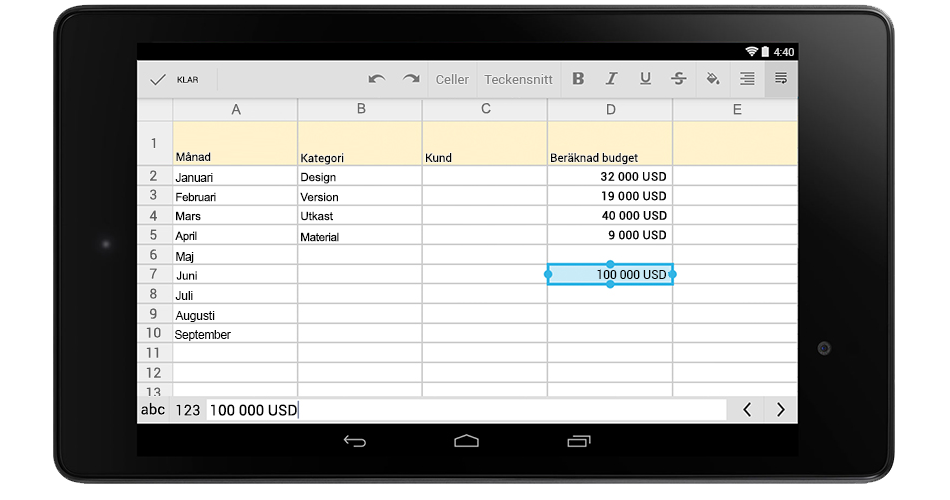Open the Teckensnitt menu
The image size is (950, 500).
pyautogui.click(x=518, y=79)
